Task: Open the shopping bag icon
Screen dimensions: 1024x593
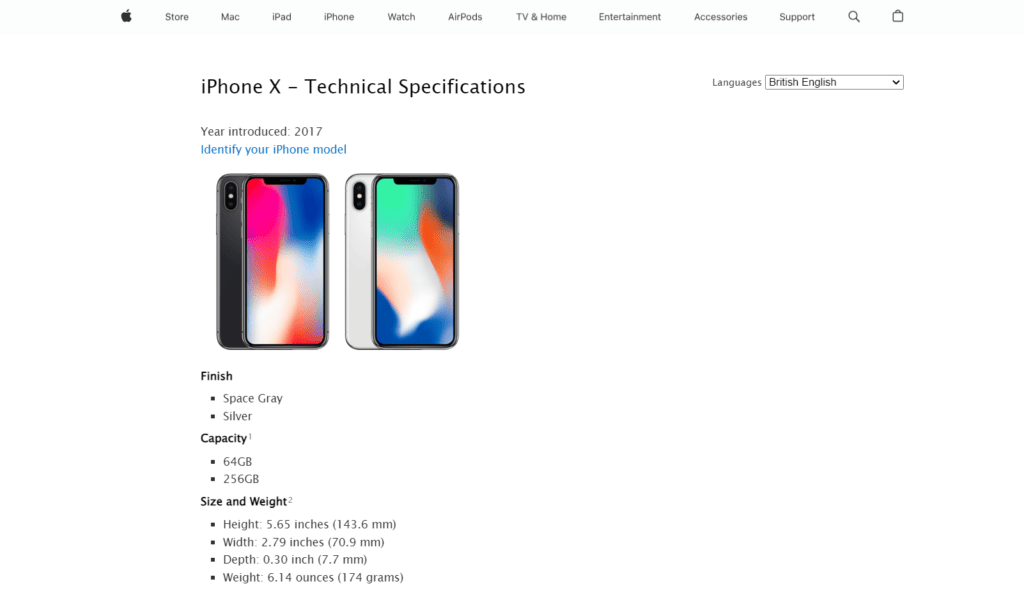Action: pos(897,16)
